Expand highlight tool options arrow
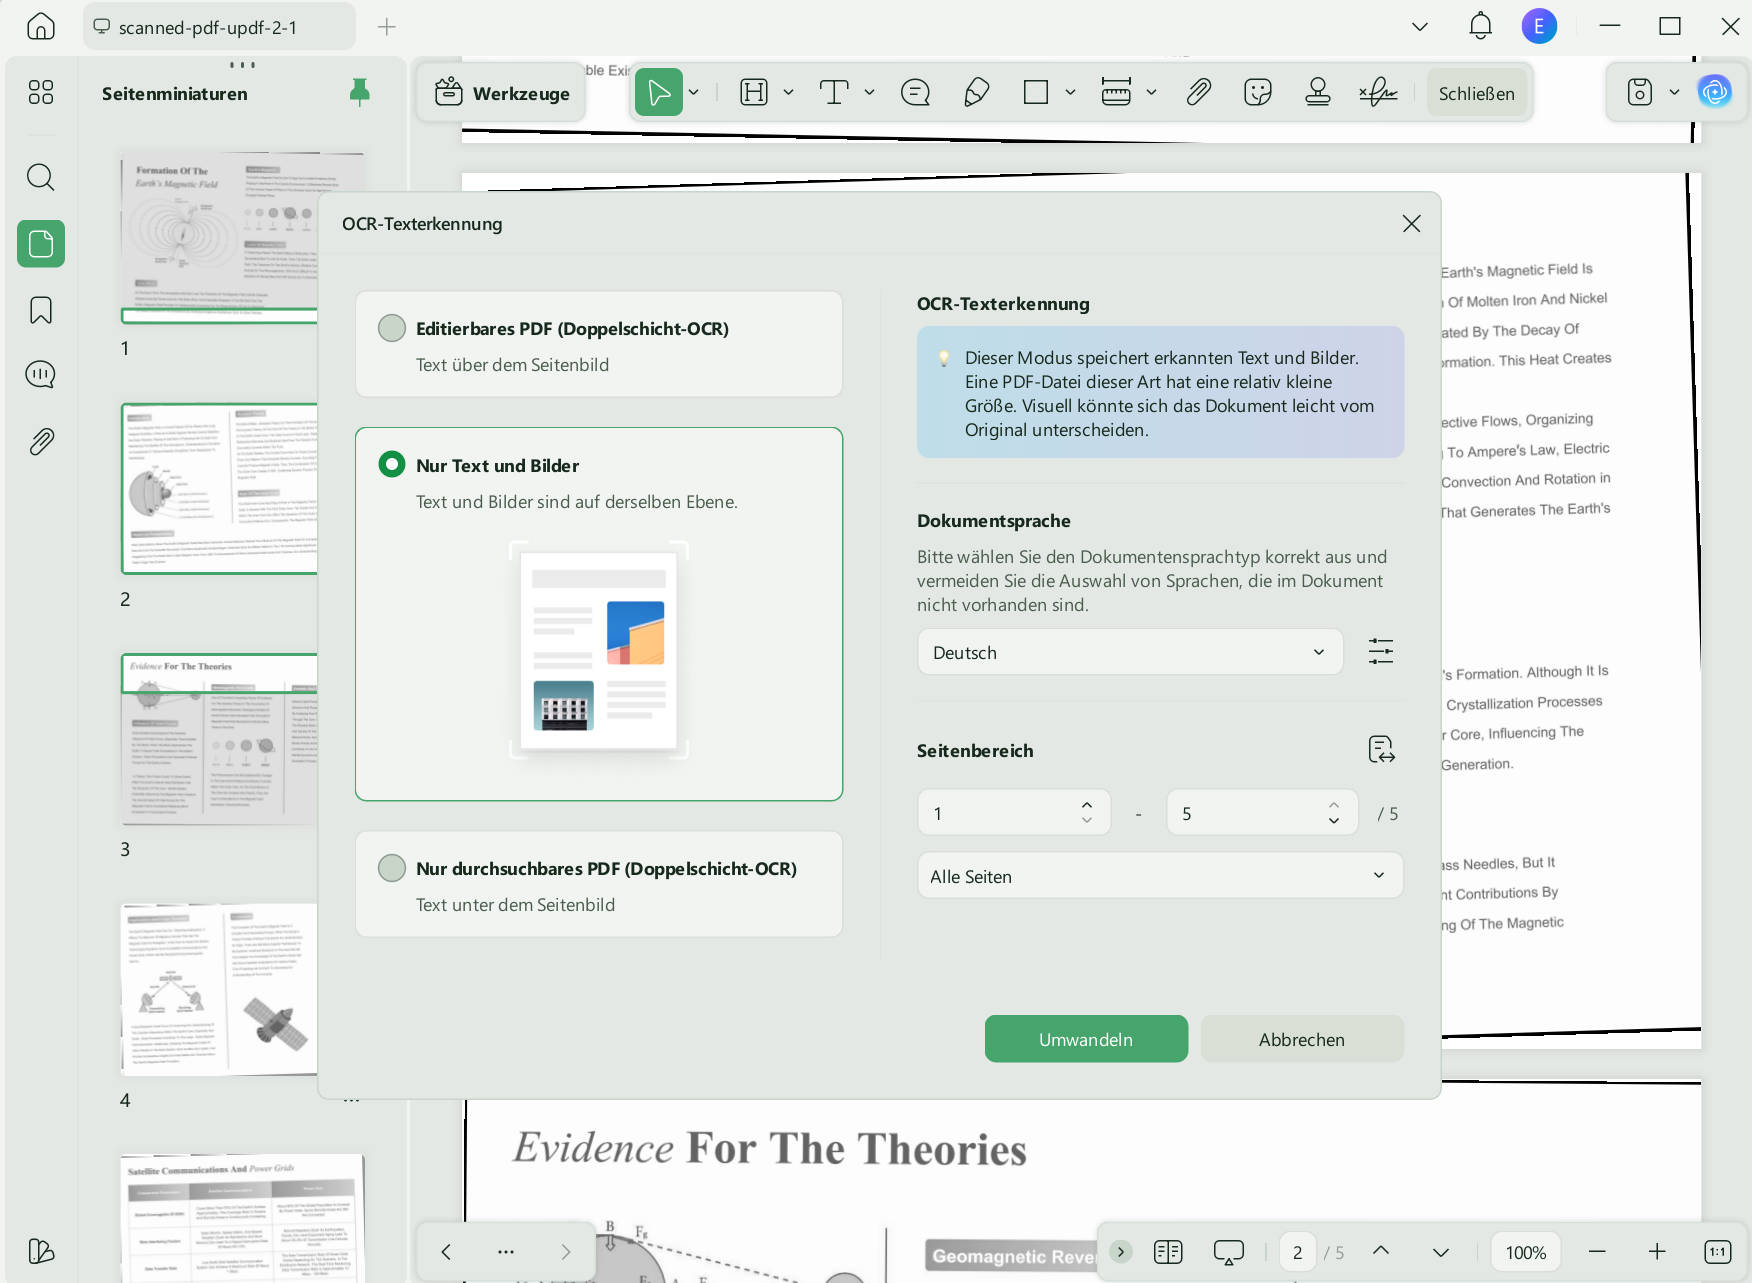Screen dimensions: 1752x1283 (788, 93)
